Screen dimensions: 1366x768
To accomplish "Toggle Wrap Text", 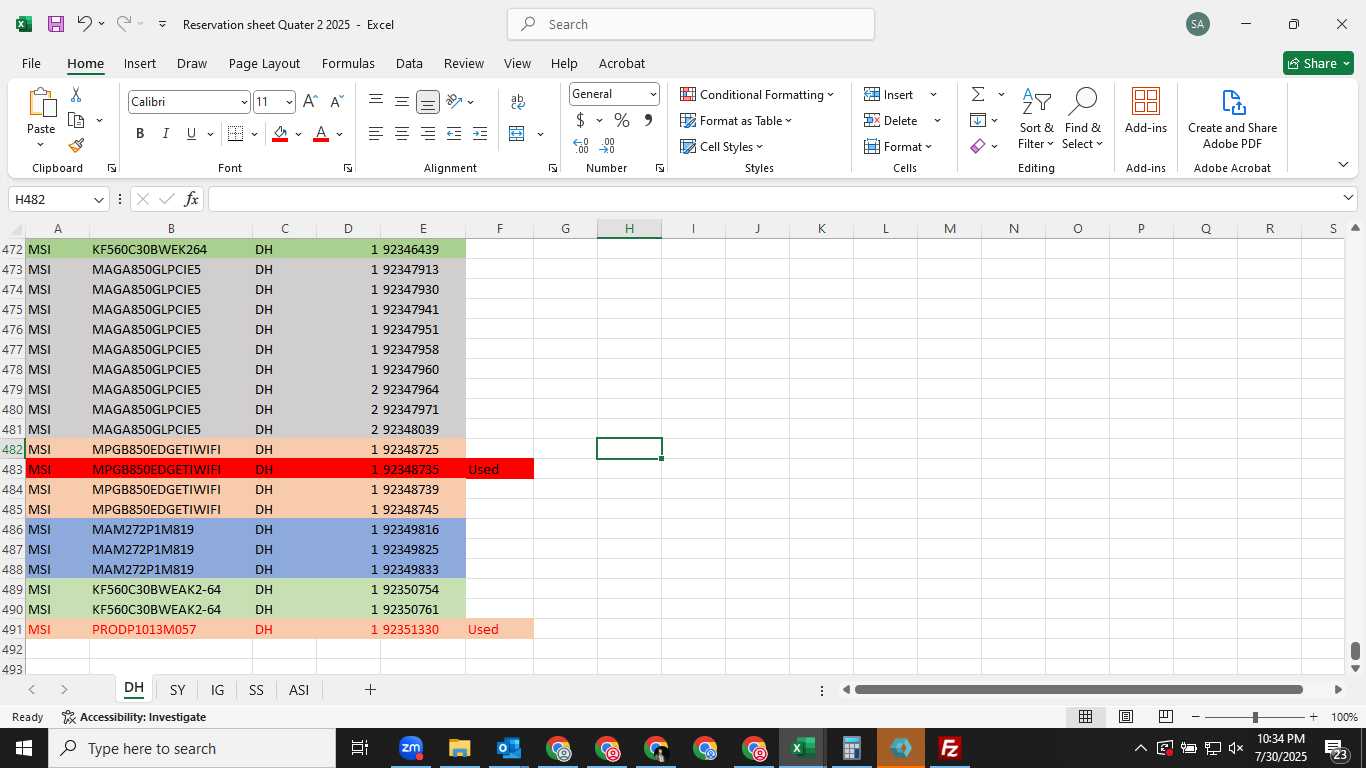I will coord(517,102).
